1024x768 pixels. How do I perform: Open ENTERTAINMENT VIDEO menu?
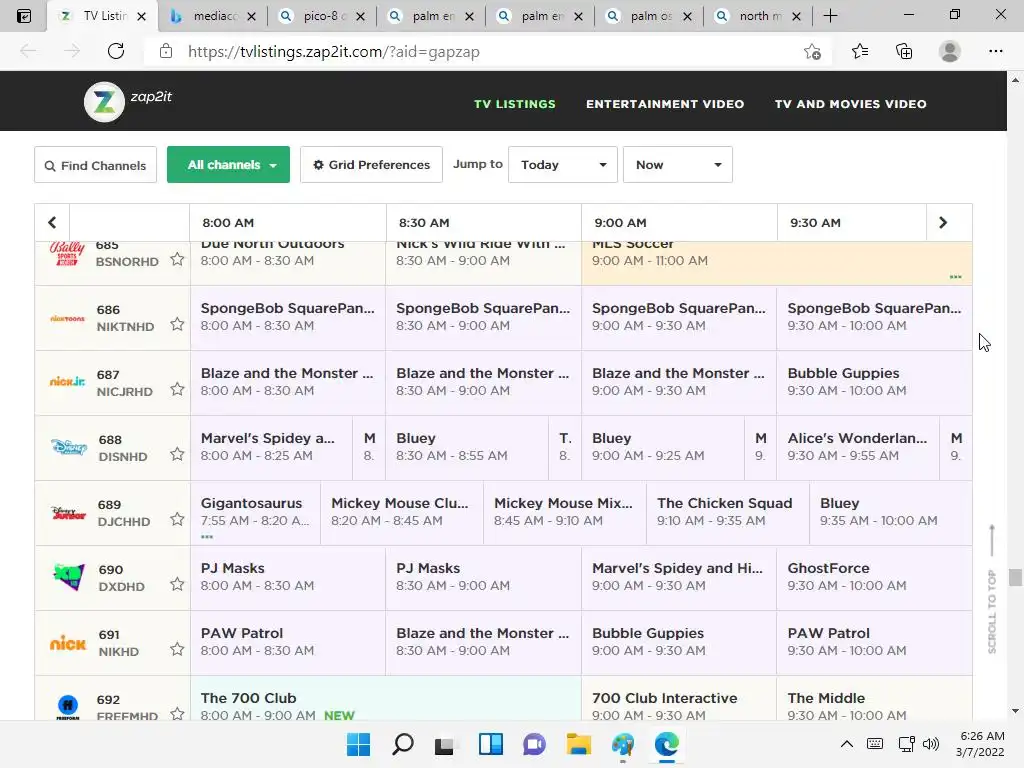coord(665,104)
